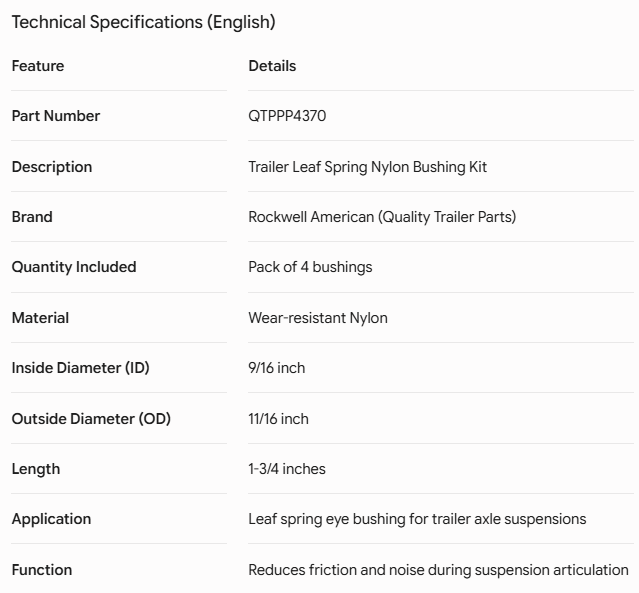The image size is (639, 593).
Task: Select the Reduces friction and noise function text
Action: (x=438, y=570)
